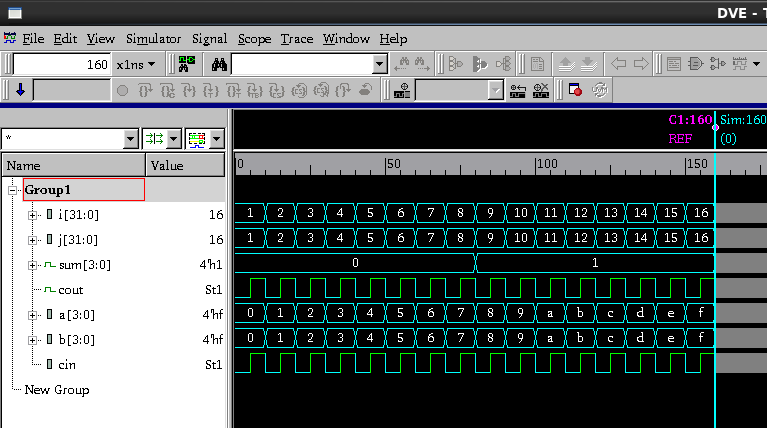The image size is (767, 428).
Task: Open the Edit menu
Action: click(65, 39)
